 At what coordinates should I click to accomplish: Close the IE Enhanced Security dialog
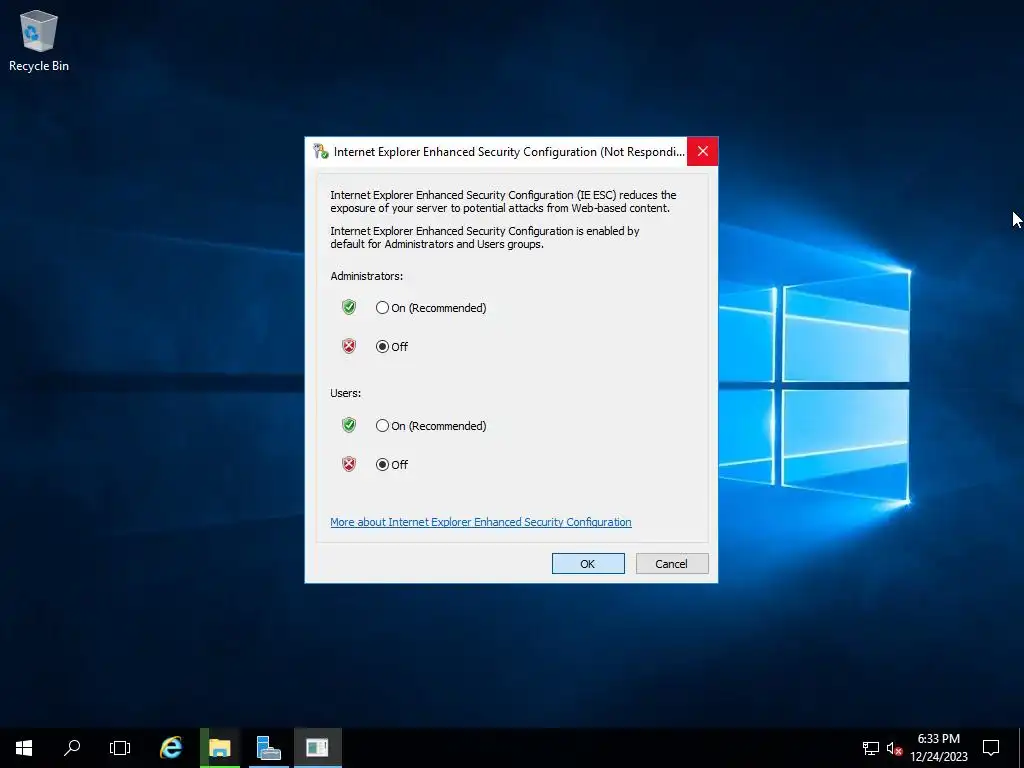(703, 152)
